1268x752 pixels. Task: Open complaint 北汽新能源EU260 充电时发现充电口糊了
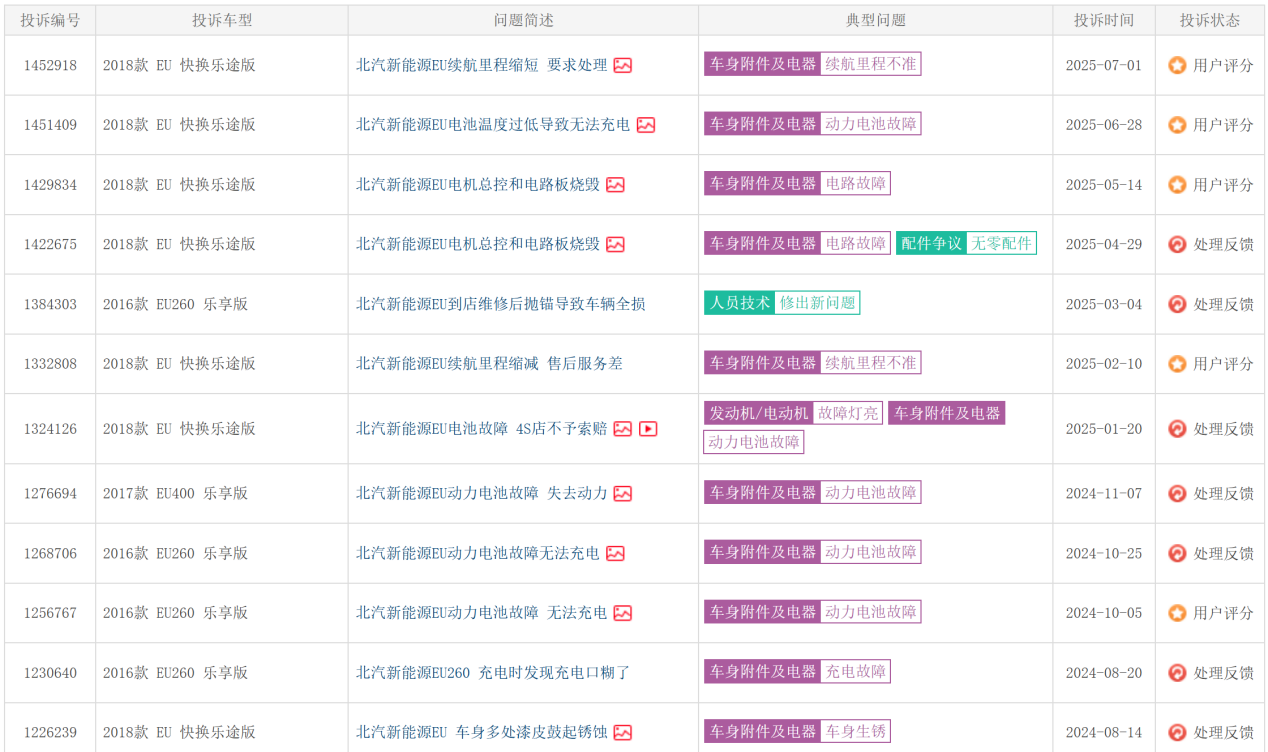pyautogui.click(x=493, y=673)
